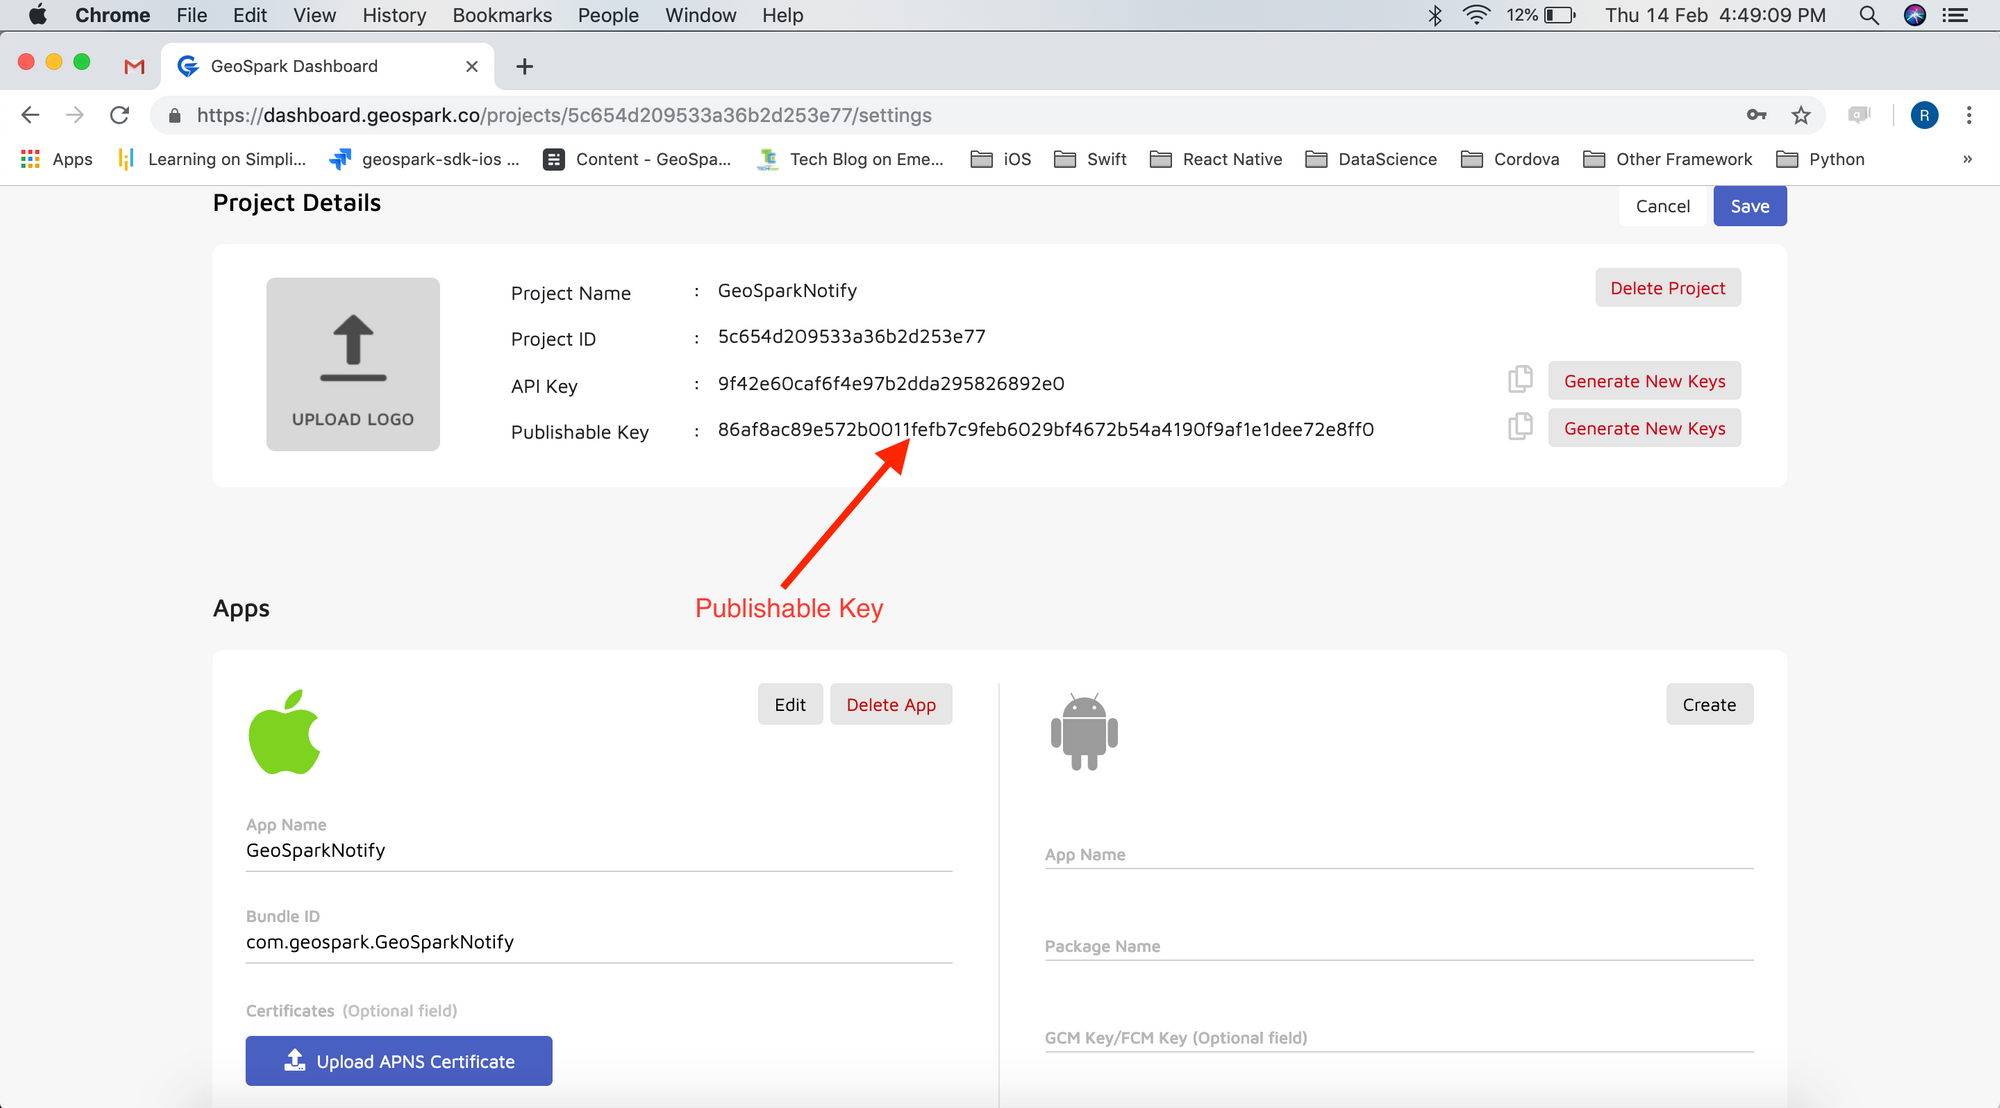2000x1108 pixels.
Task: Click the Gmail pinned tab icon
Action: click(x=134, y=66)
